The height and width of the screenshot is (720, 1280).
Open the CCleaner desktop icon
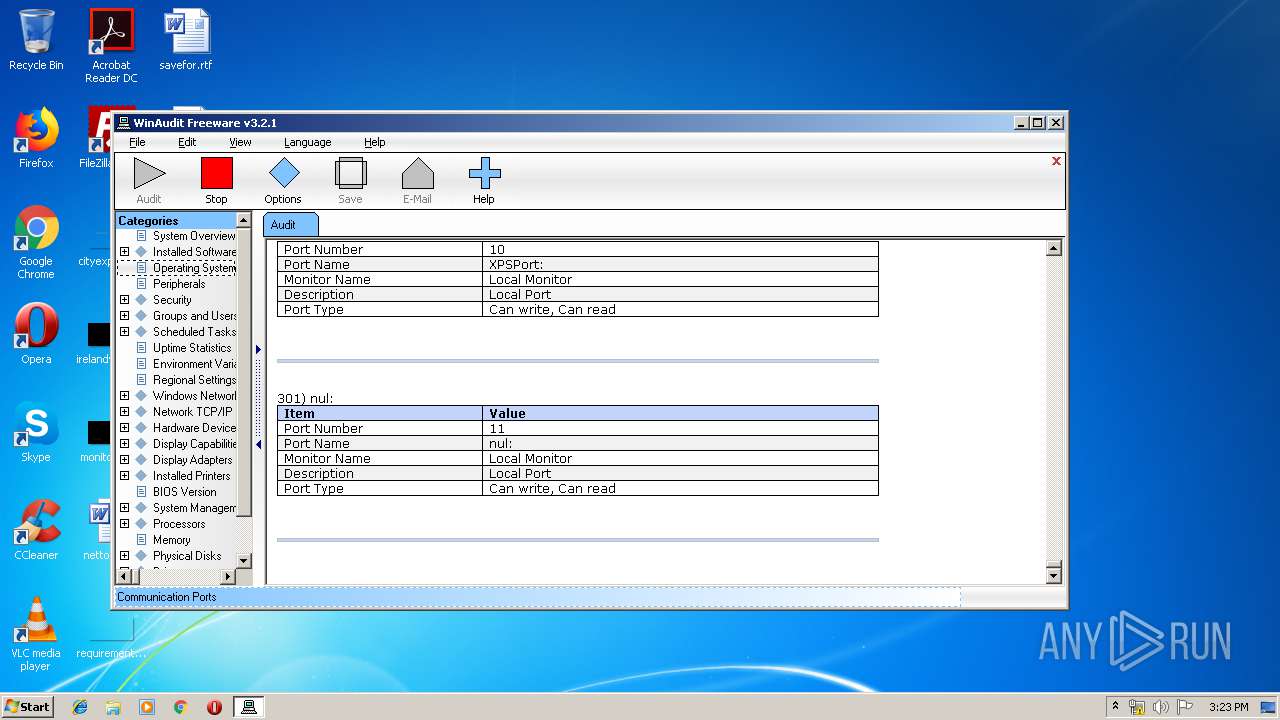tap(36, 530)
